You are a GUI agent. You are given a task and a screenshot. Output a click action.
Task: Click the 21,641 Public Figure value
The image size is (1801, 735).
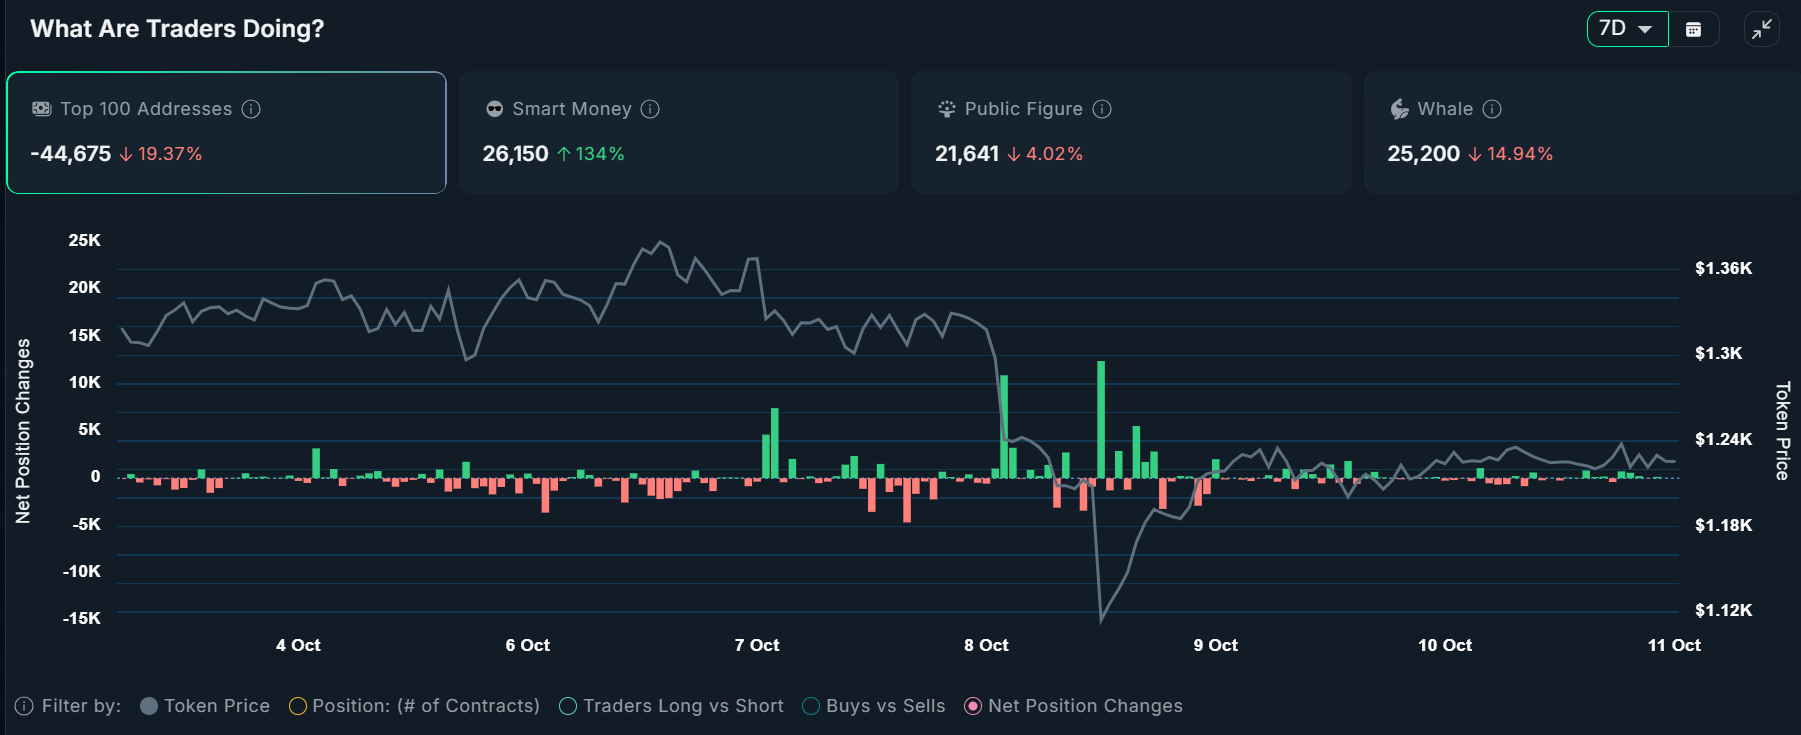point(967,154)
